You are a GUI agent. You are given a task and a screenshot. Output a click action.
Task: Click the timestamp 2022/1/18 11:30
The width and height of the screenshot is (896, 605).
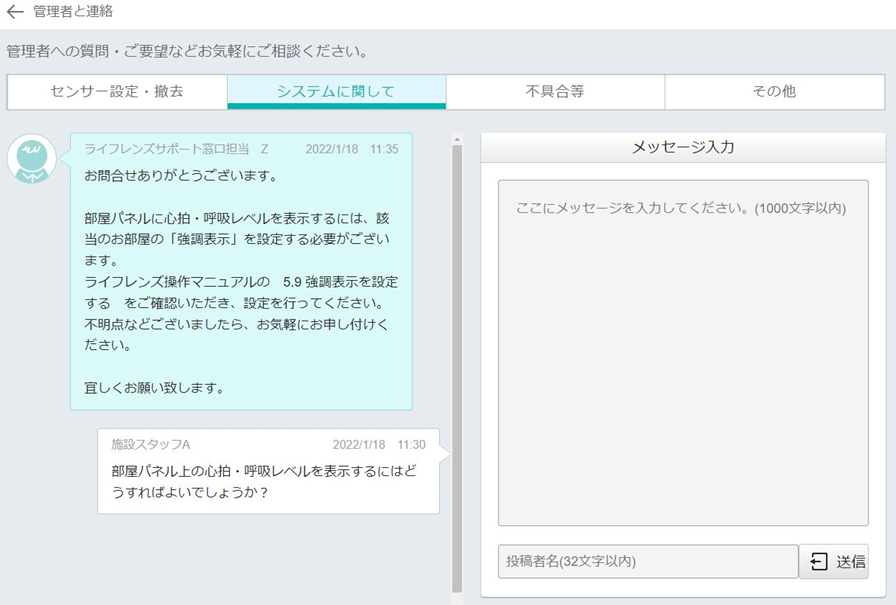coord(379,444)
